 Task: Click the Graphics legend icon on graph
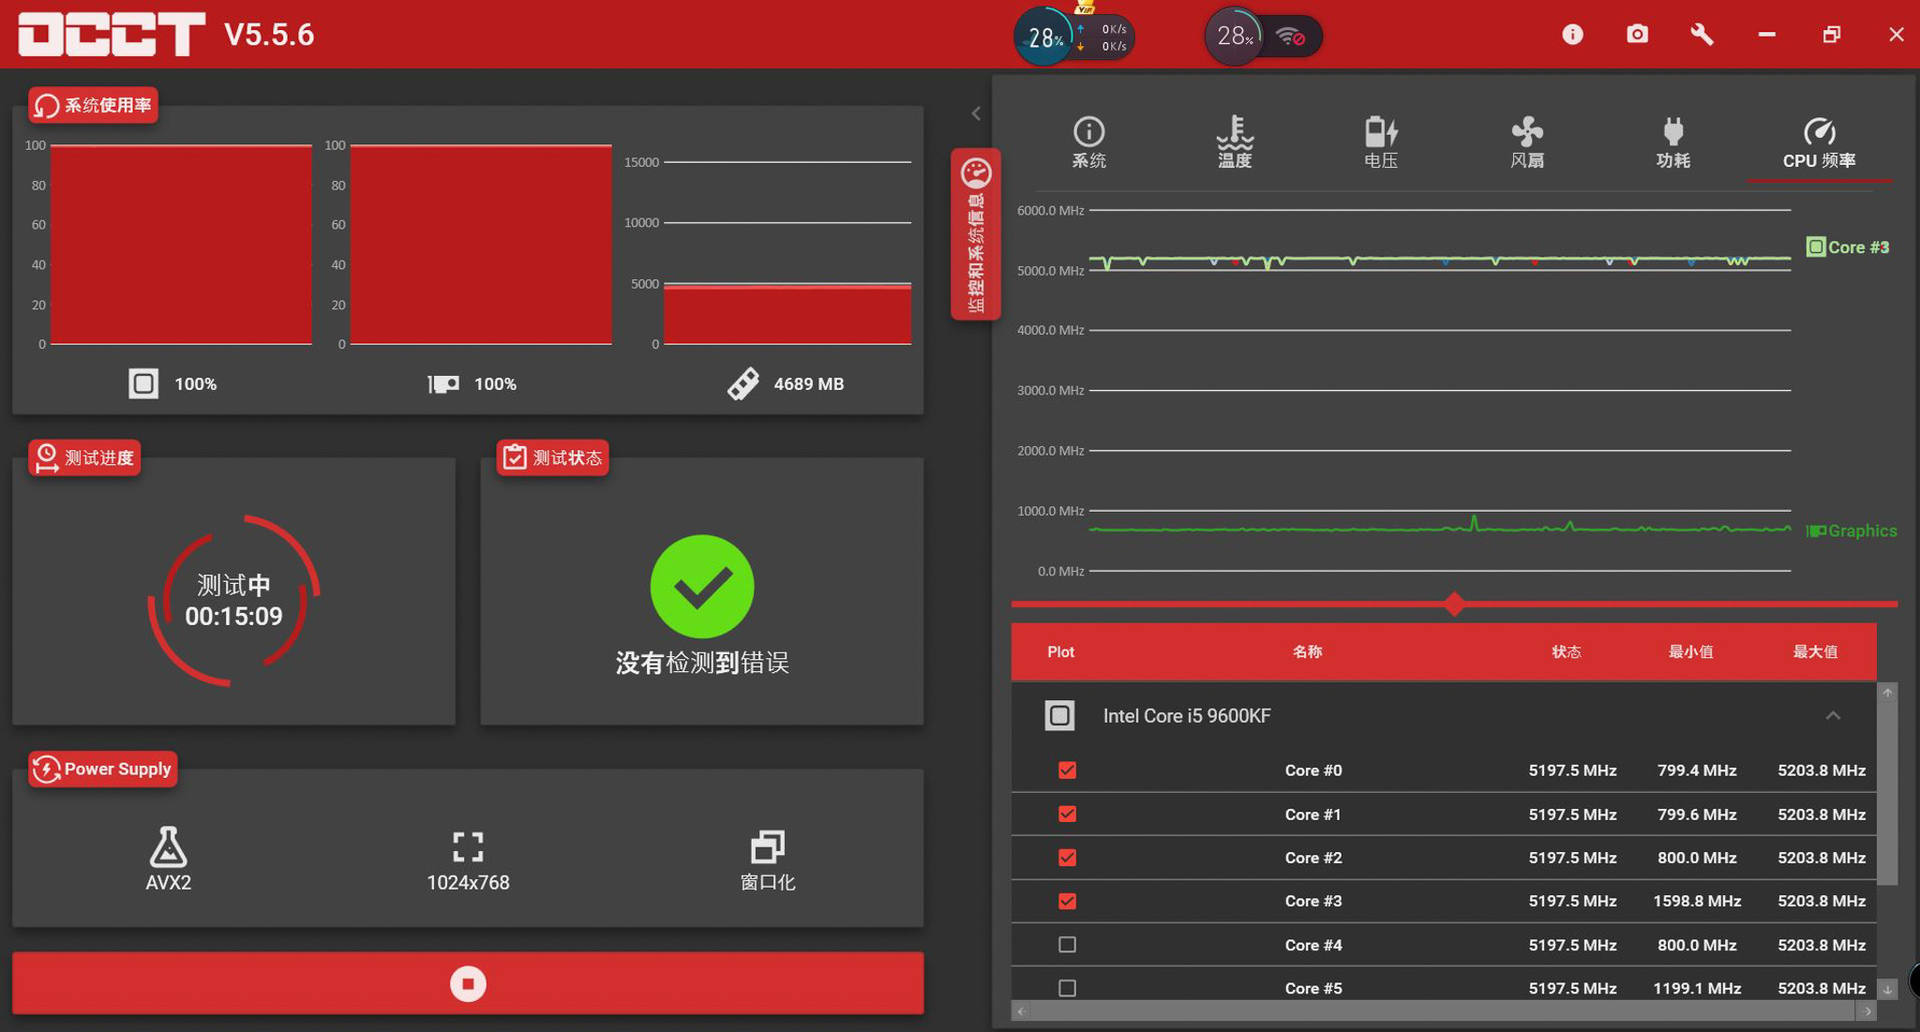point(1815,531)
